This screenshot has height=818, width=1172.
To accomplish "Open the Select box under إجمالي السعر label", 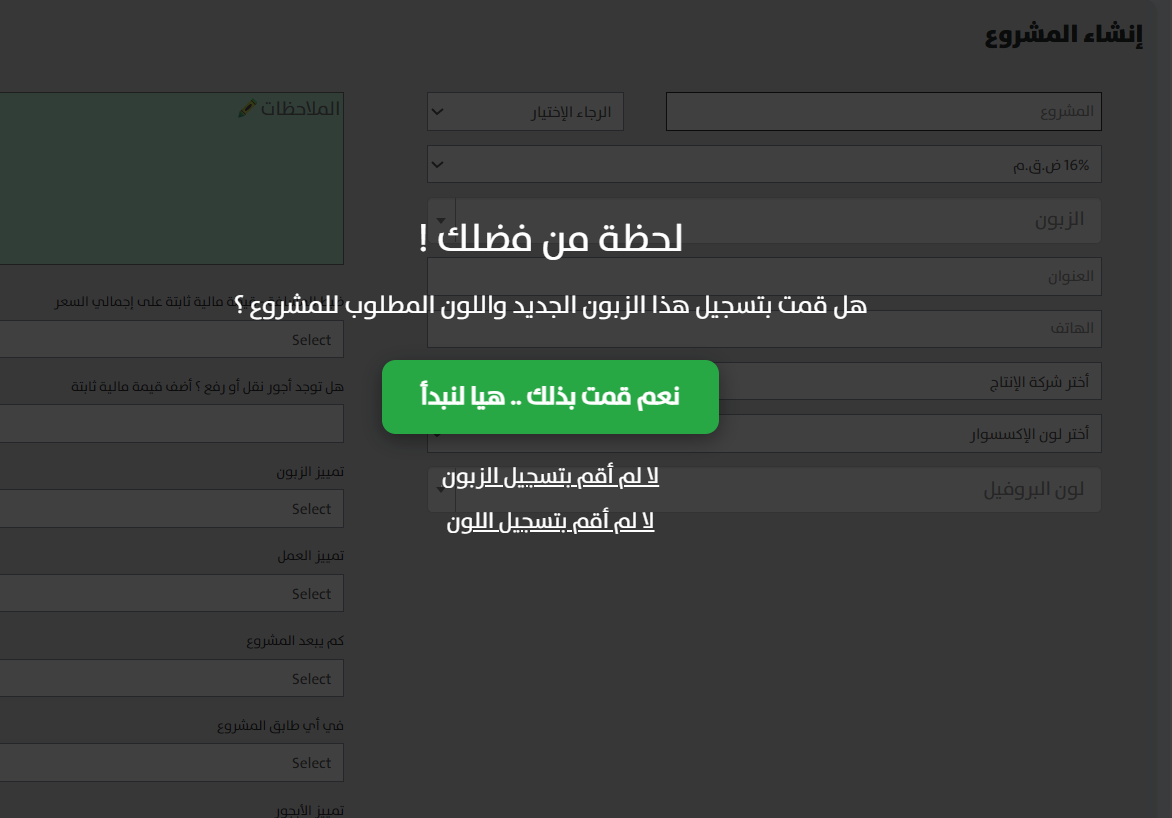I will coord(170,340).
